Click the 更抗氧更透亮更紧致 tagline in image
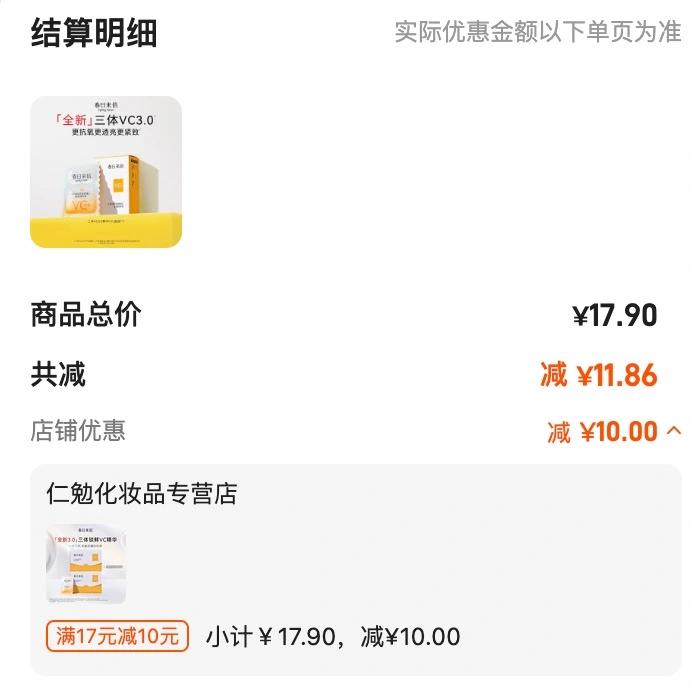The image size is (692, 694). (105, 132)
